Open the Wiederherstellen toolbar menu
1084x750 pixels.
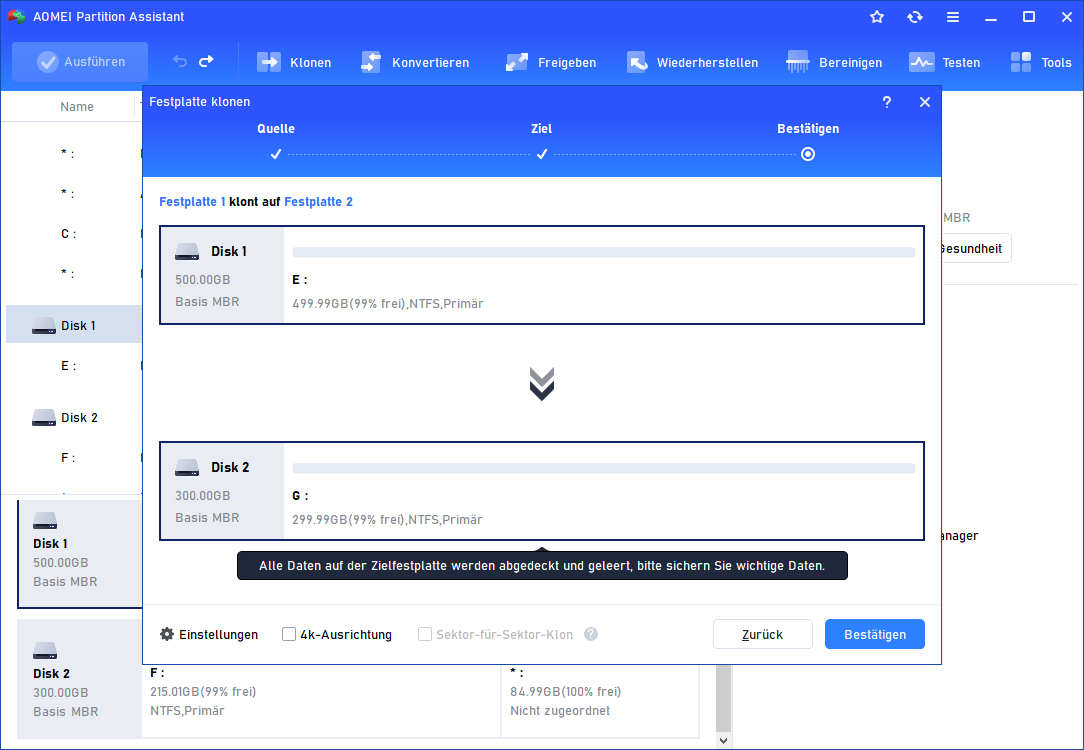pyautogui.click(x=692, y=62)
